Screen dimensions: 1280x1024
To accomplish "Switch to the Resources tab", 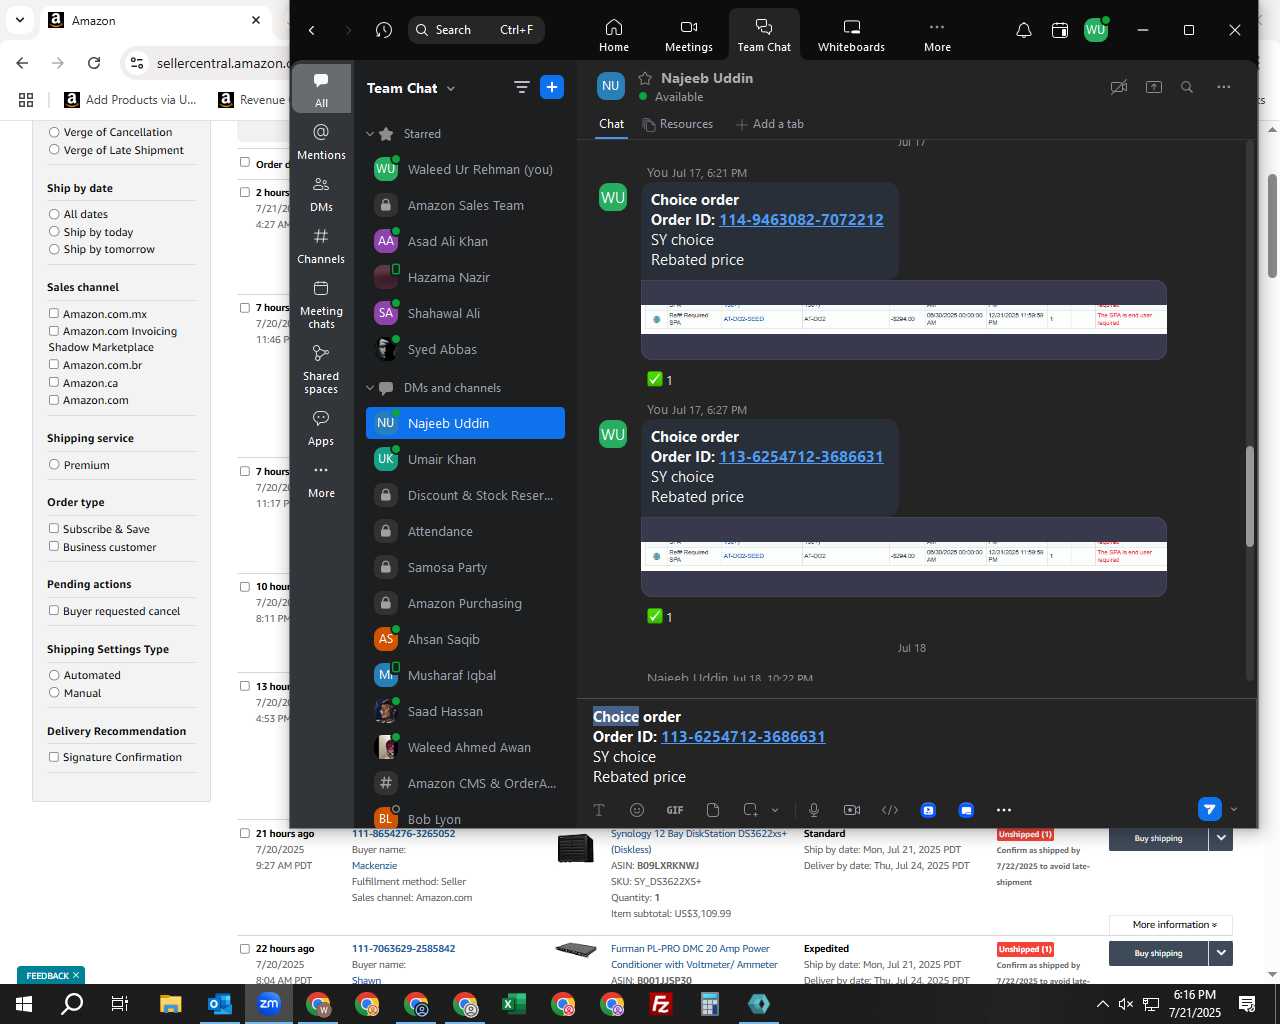I will click(678, 124).
